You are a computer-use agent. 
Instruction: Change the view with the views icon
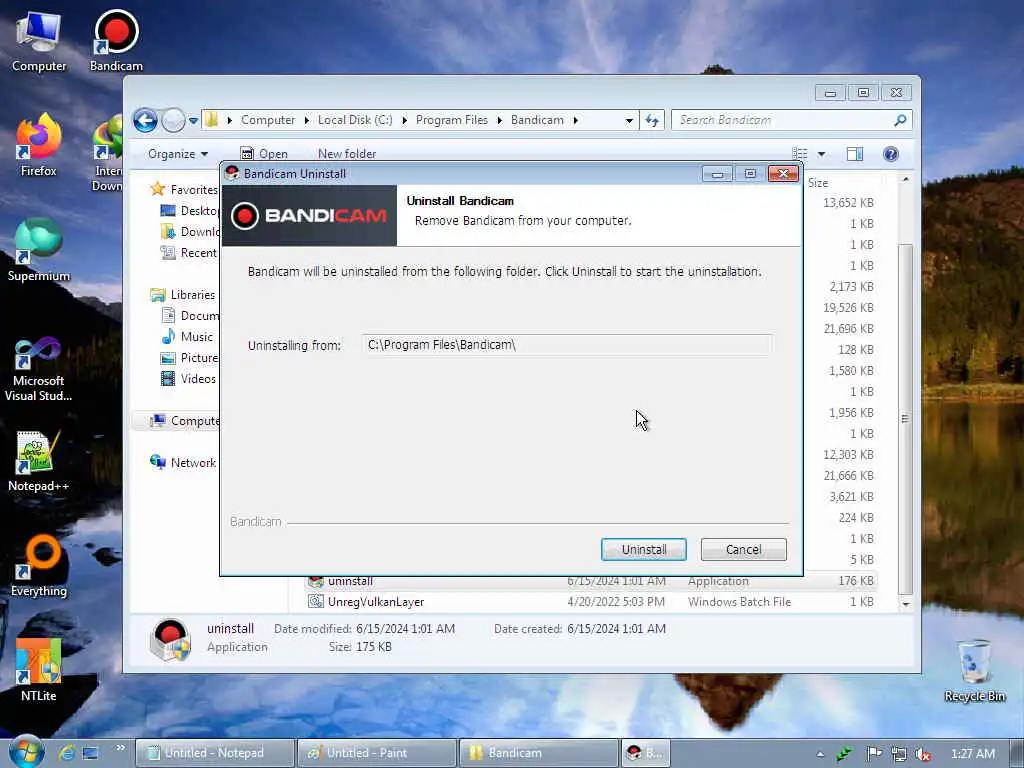click(x=800, y=154)
